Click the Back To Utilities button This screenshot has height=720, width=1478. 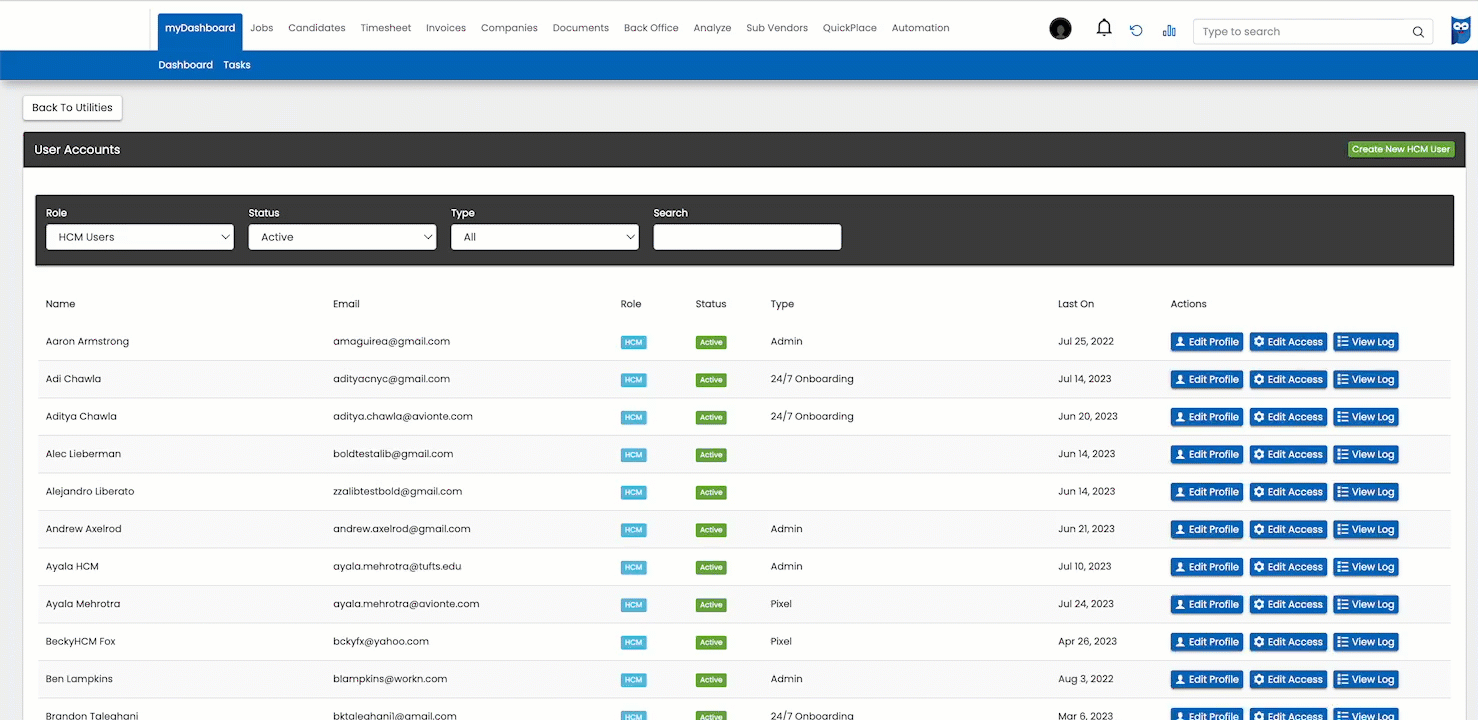(73, 108)
